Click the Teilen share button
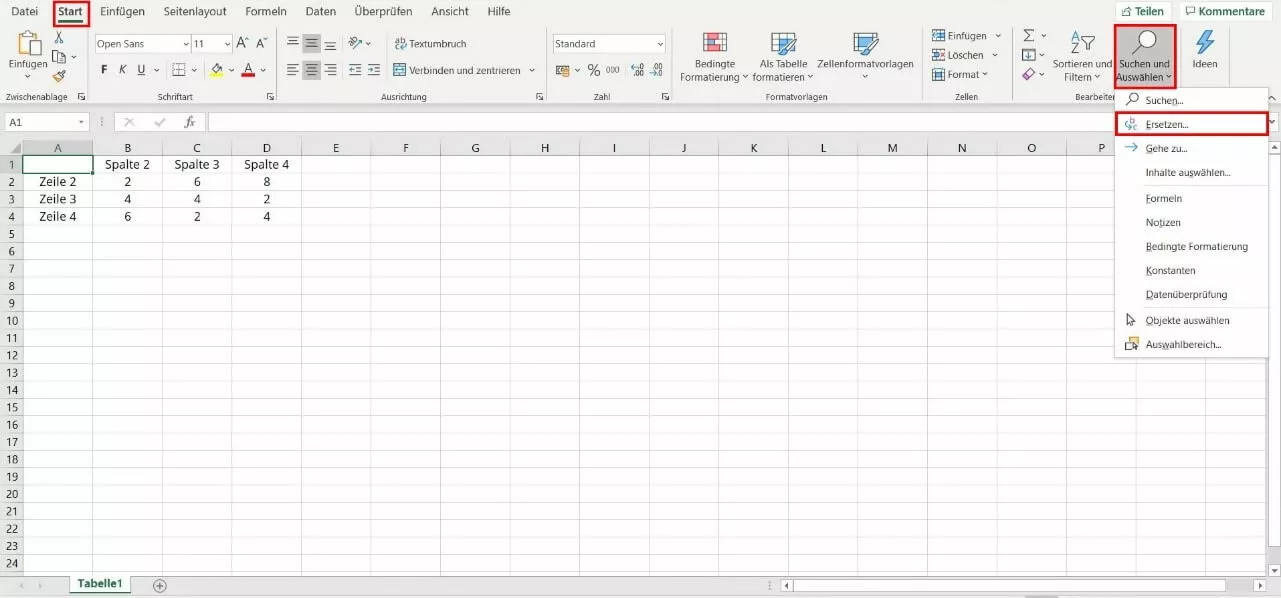The image size is (1281, 598). 1142,11
